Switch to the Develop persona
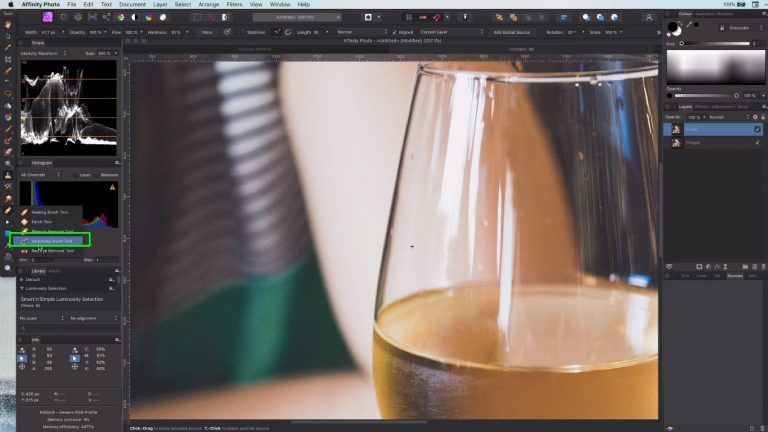 78,17
